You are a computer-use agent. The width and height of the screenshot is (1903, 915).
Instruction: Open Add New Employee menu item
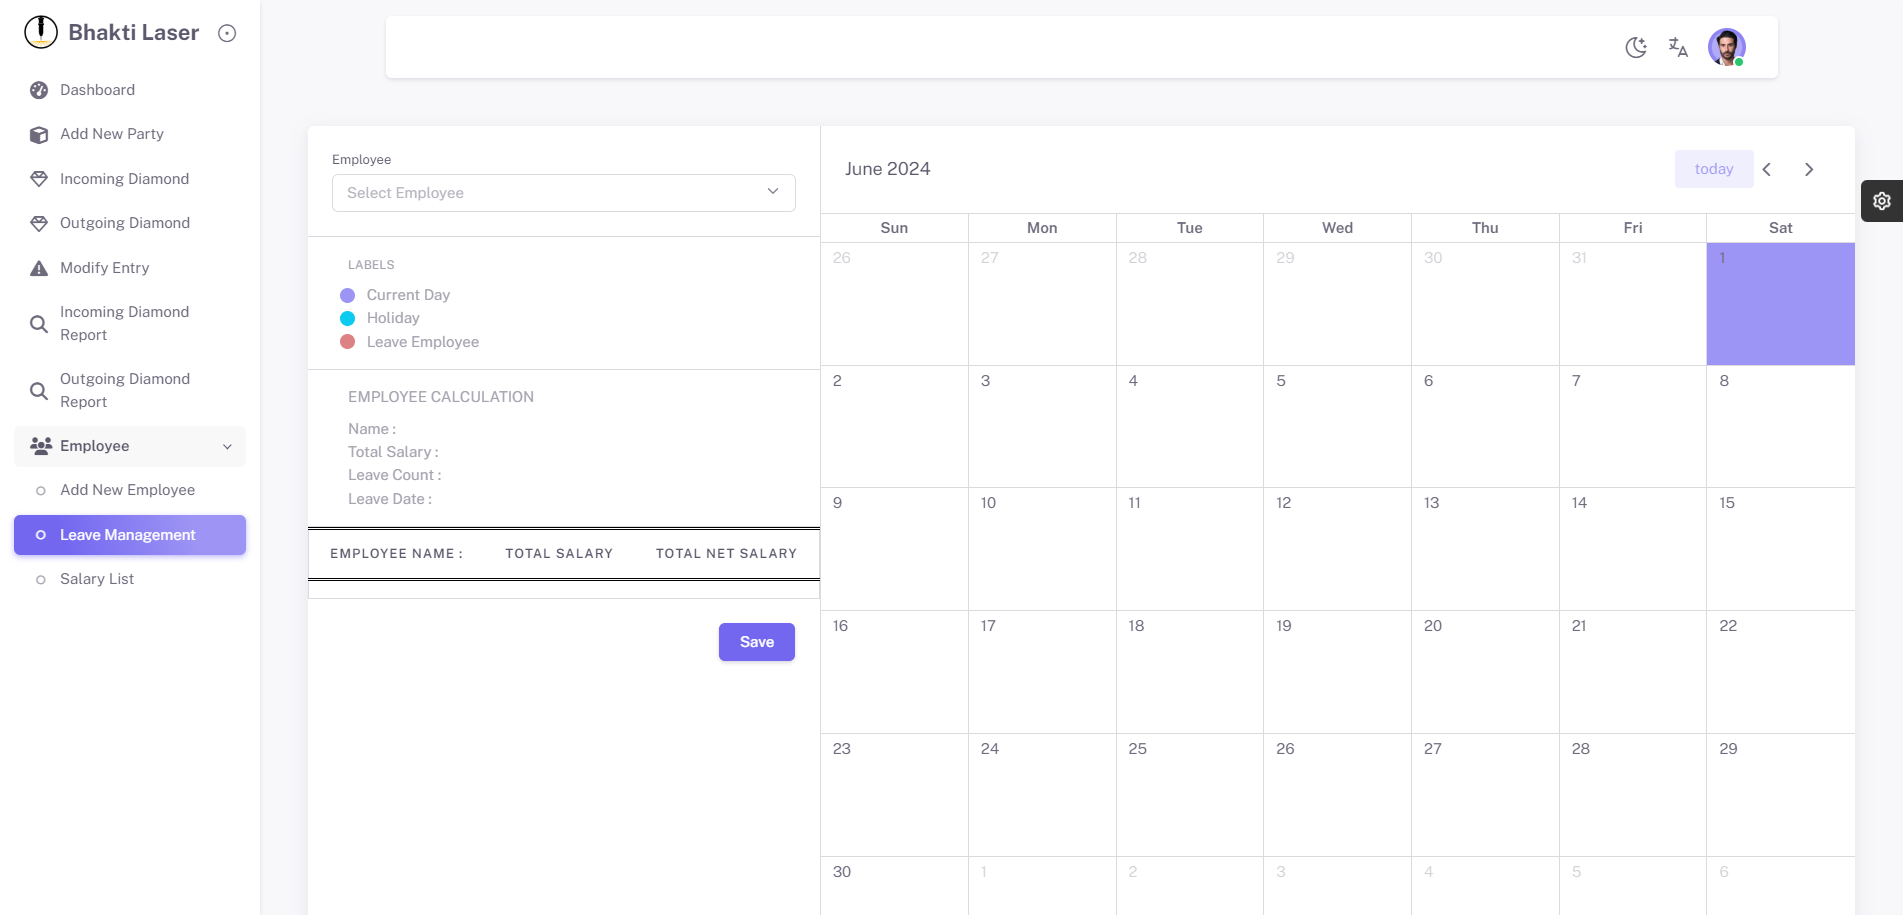click(x=127, y=490)
